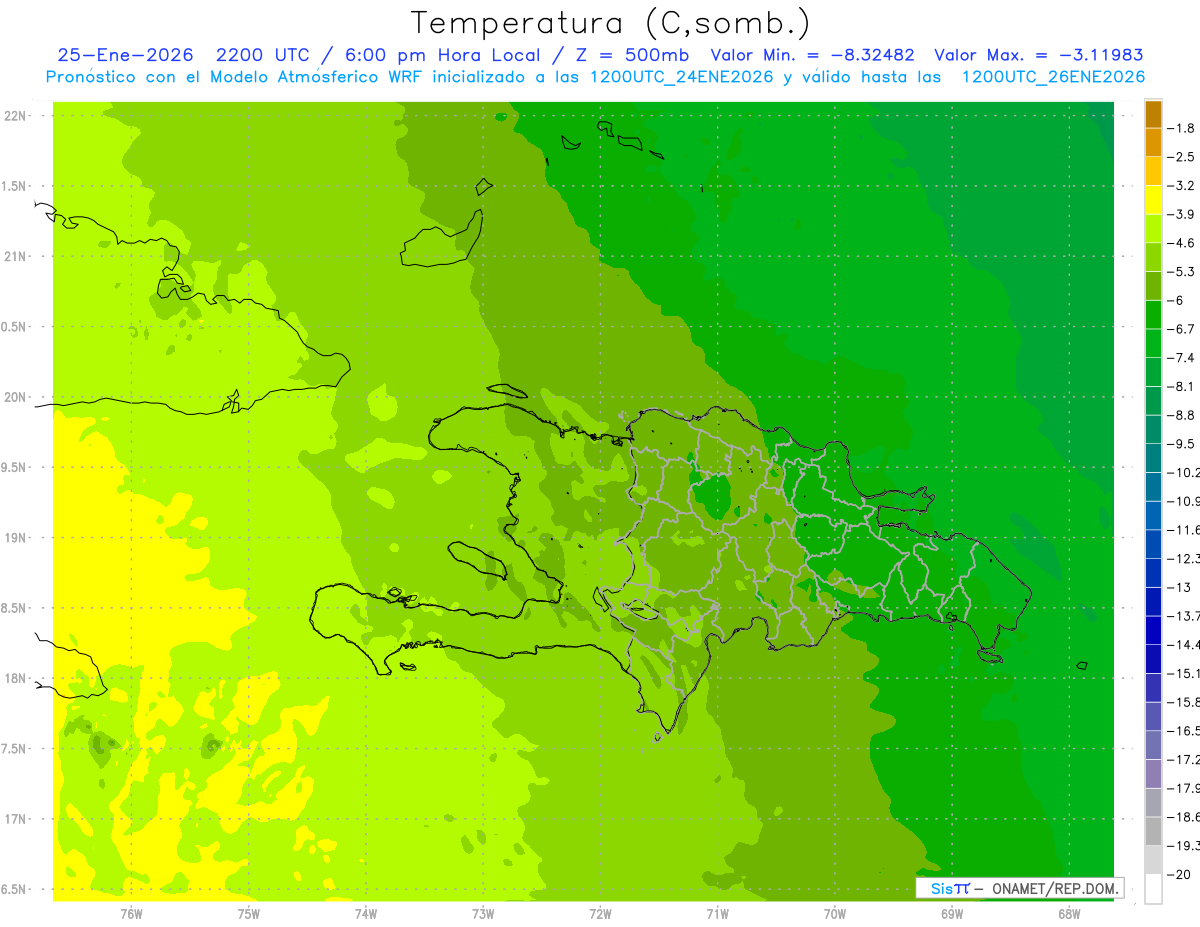Screen dimensions: 1200x927
Task: Click the 'Temperatura (C,somb.)' chart title
Action: 610,24
